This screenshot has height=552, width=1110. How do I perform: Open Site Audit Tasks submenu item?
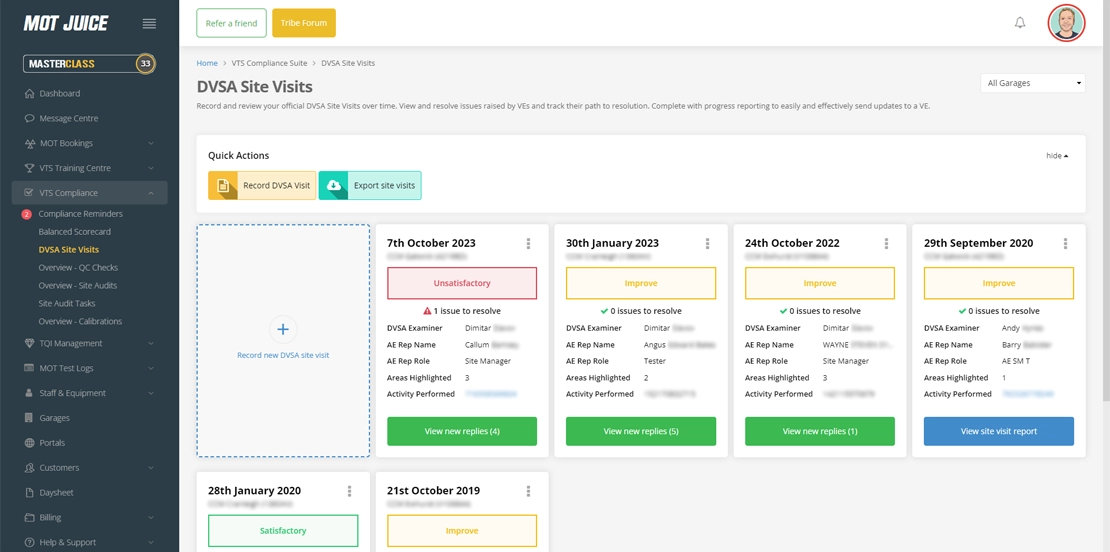click(67, 303)
